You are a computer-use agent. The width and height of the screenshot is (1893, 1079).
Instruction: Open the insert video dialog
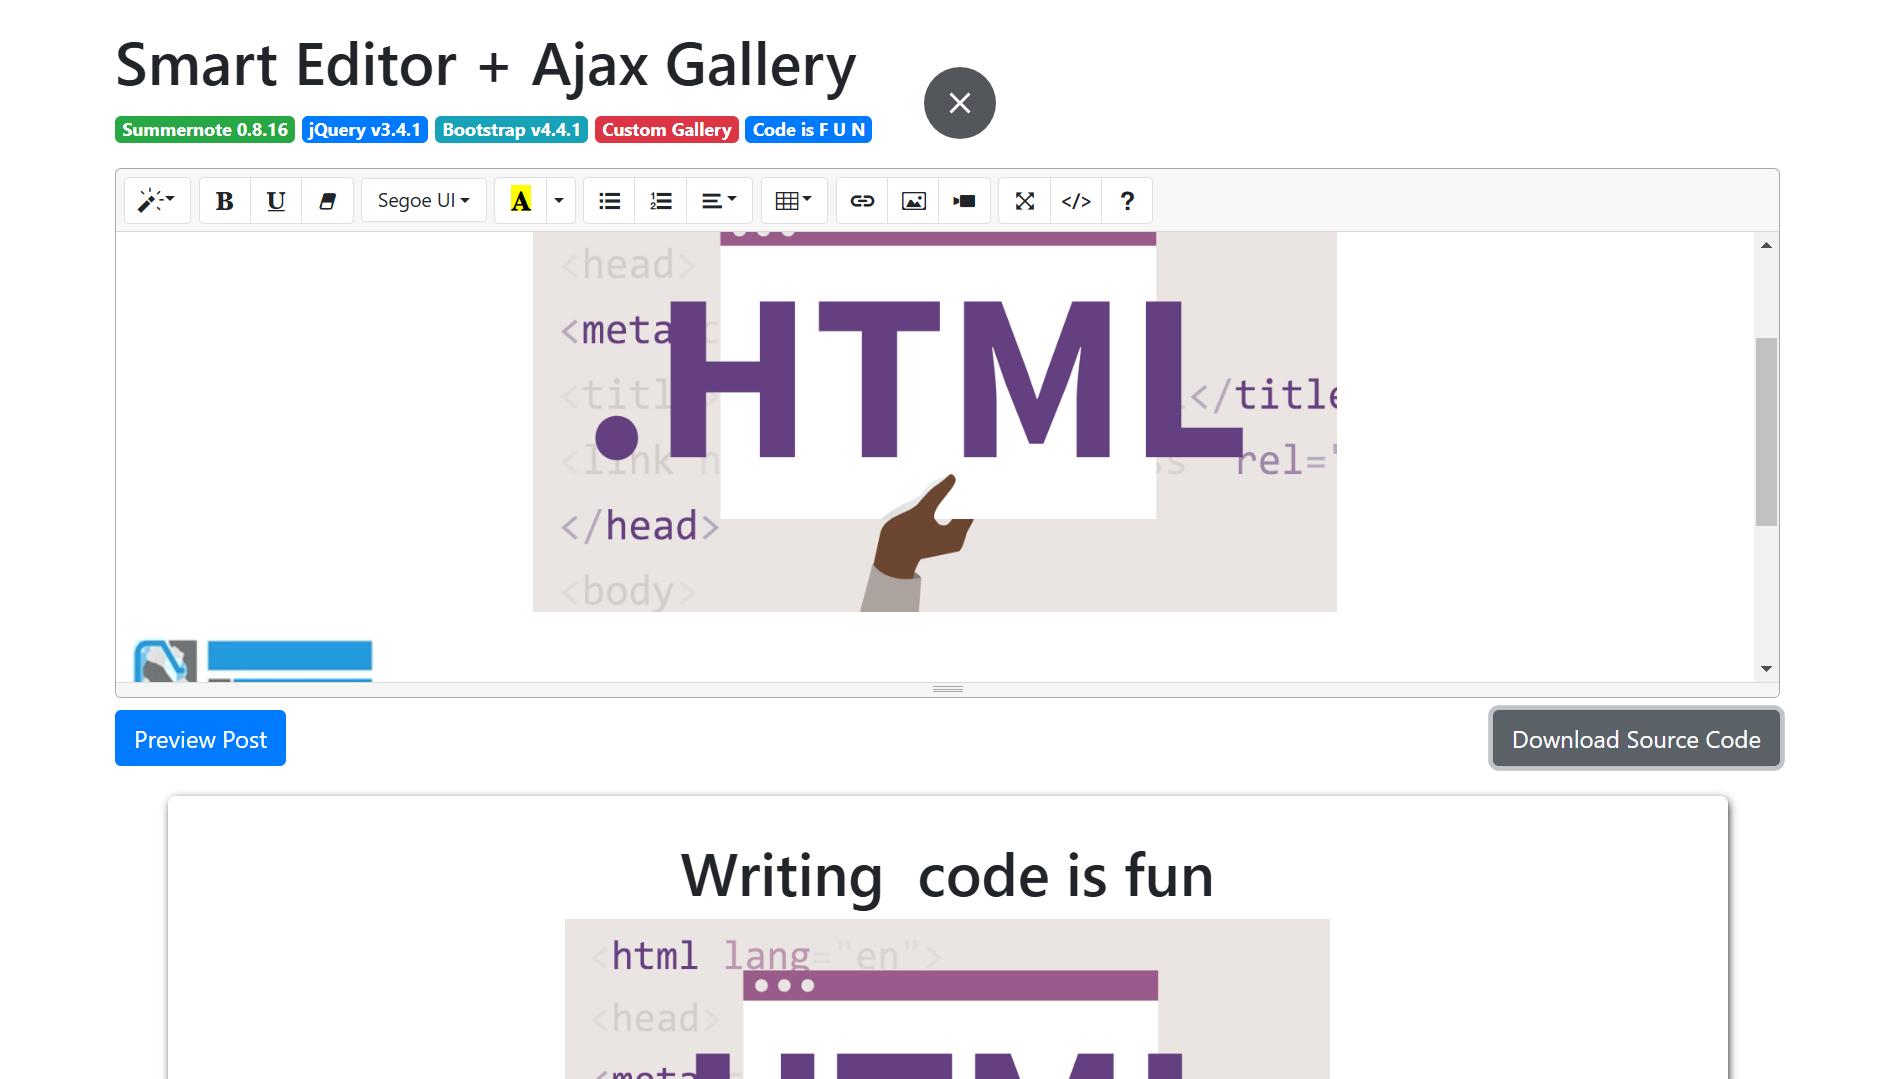pyautogui.click(x=964, y=200)
